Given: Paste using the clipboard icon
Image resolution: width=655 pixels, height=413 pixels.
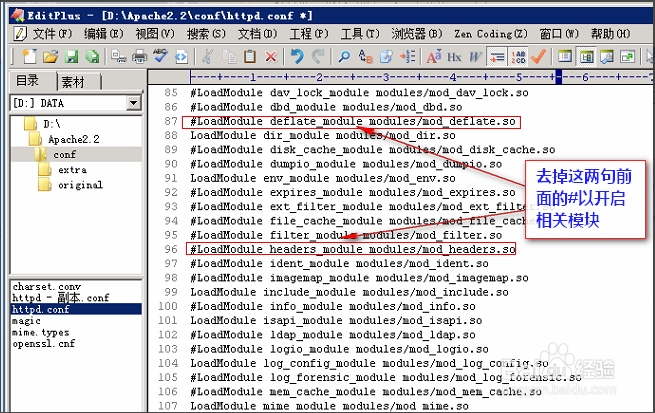Looking at the screenshot, I should [x=250, y=56].
